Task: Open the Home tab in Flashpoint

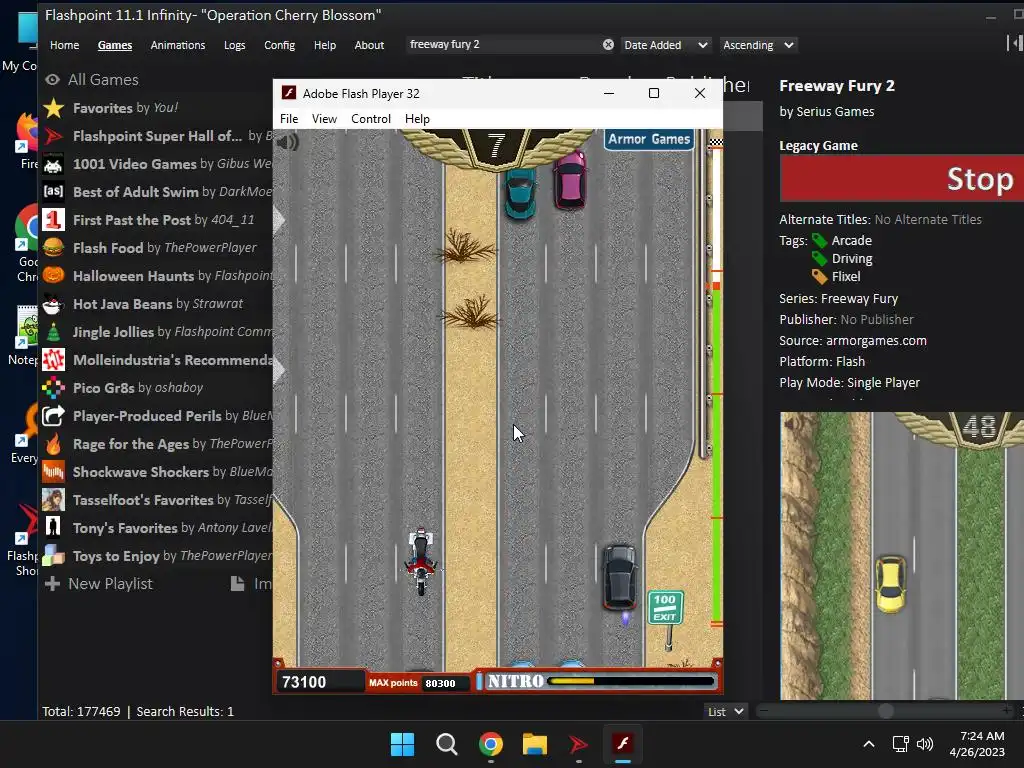Action: coord(65,45)
